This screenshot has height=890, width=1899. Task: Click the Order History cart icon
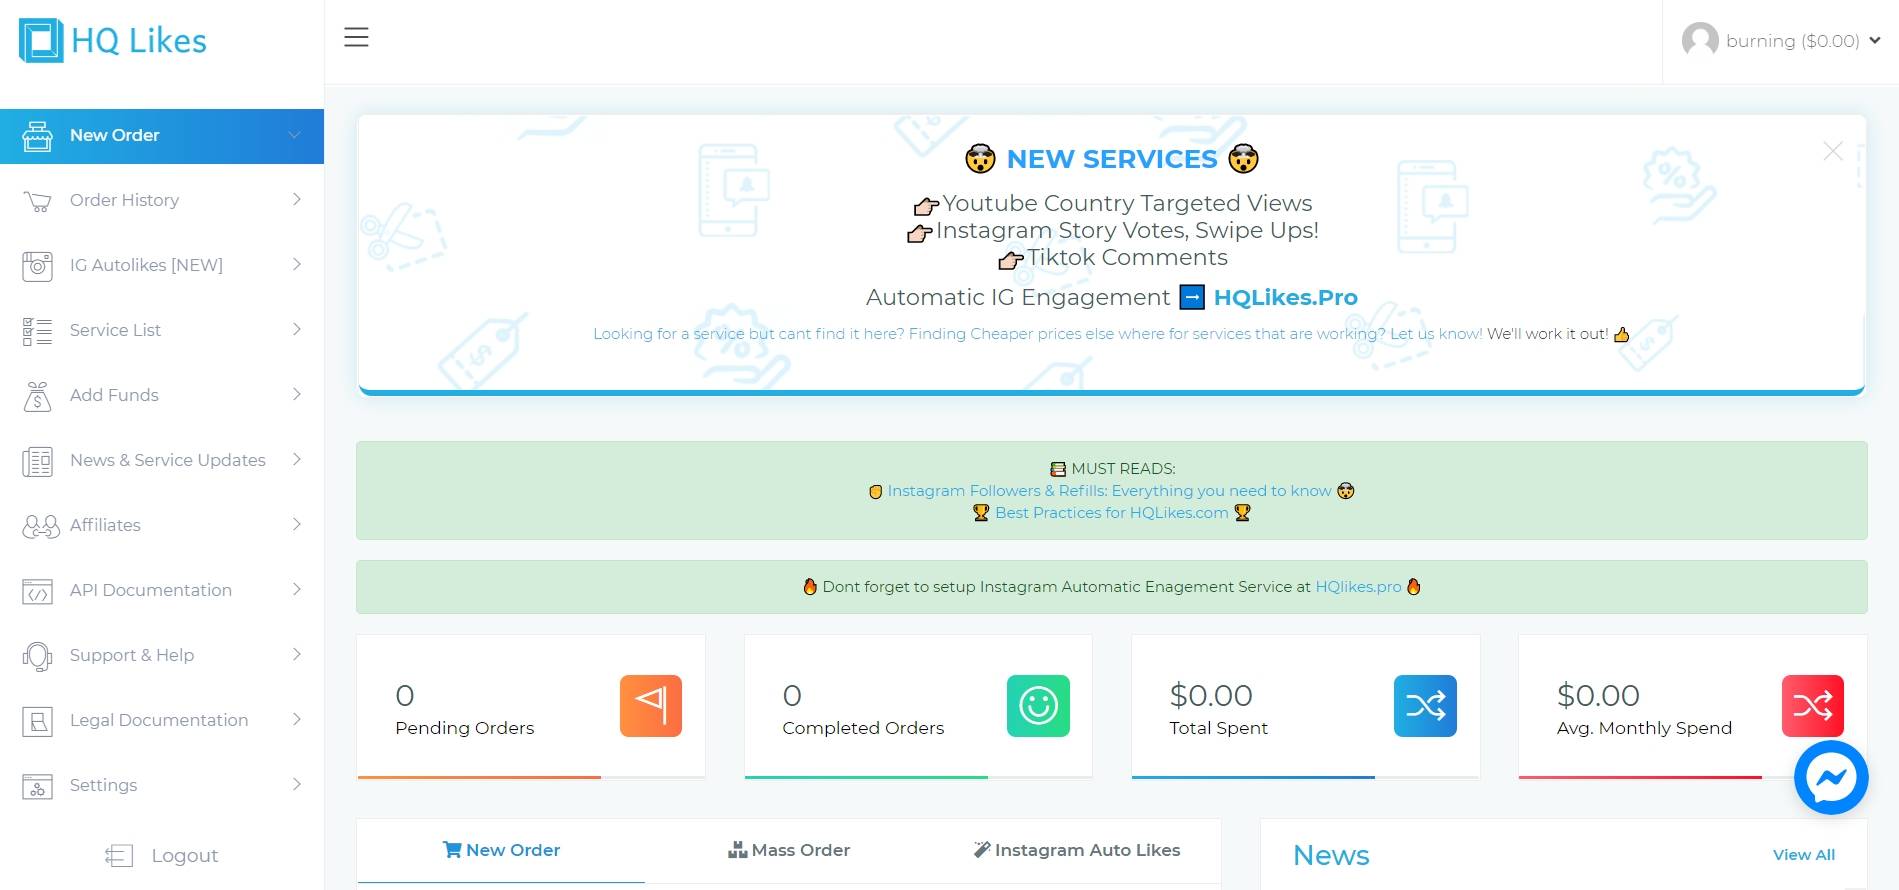point(37,201)
